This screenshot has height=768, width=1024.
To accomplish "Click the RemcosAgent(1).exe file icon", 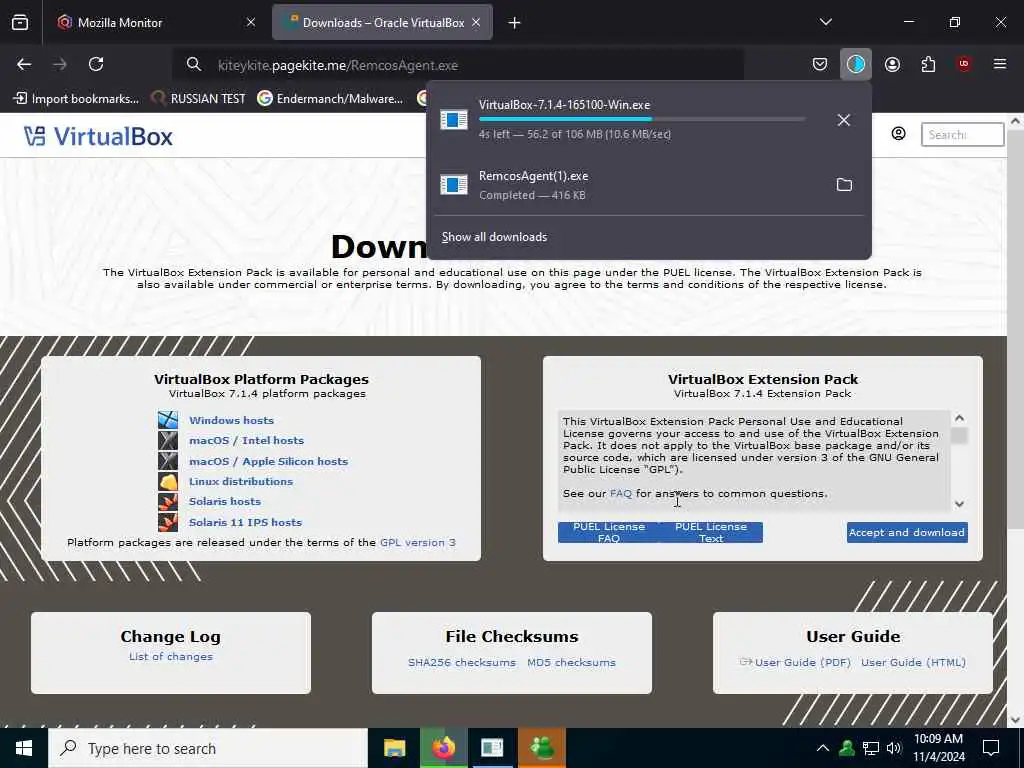I will [454, 185].
